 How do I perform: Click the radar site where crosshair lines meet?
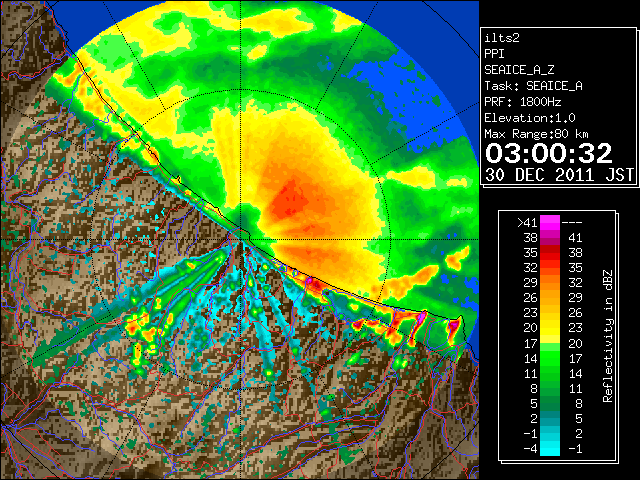coord(241,239)
